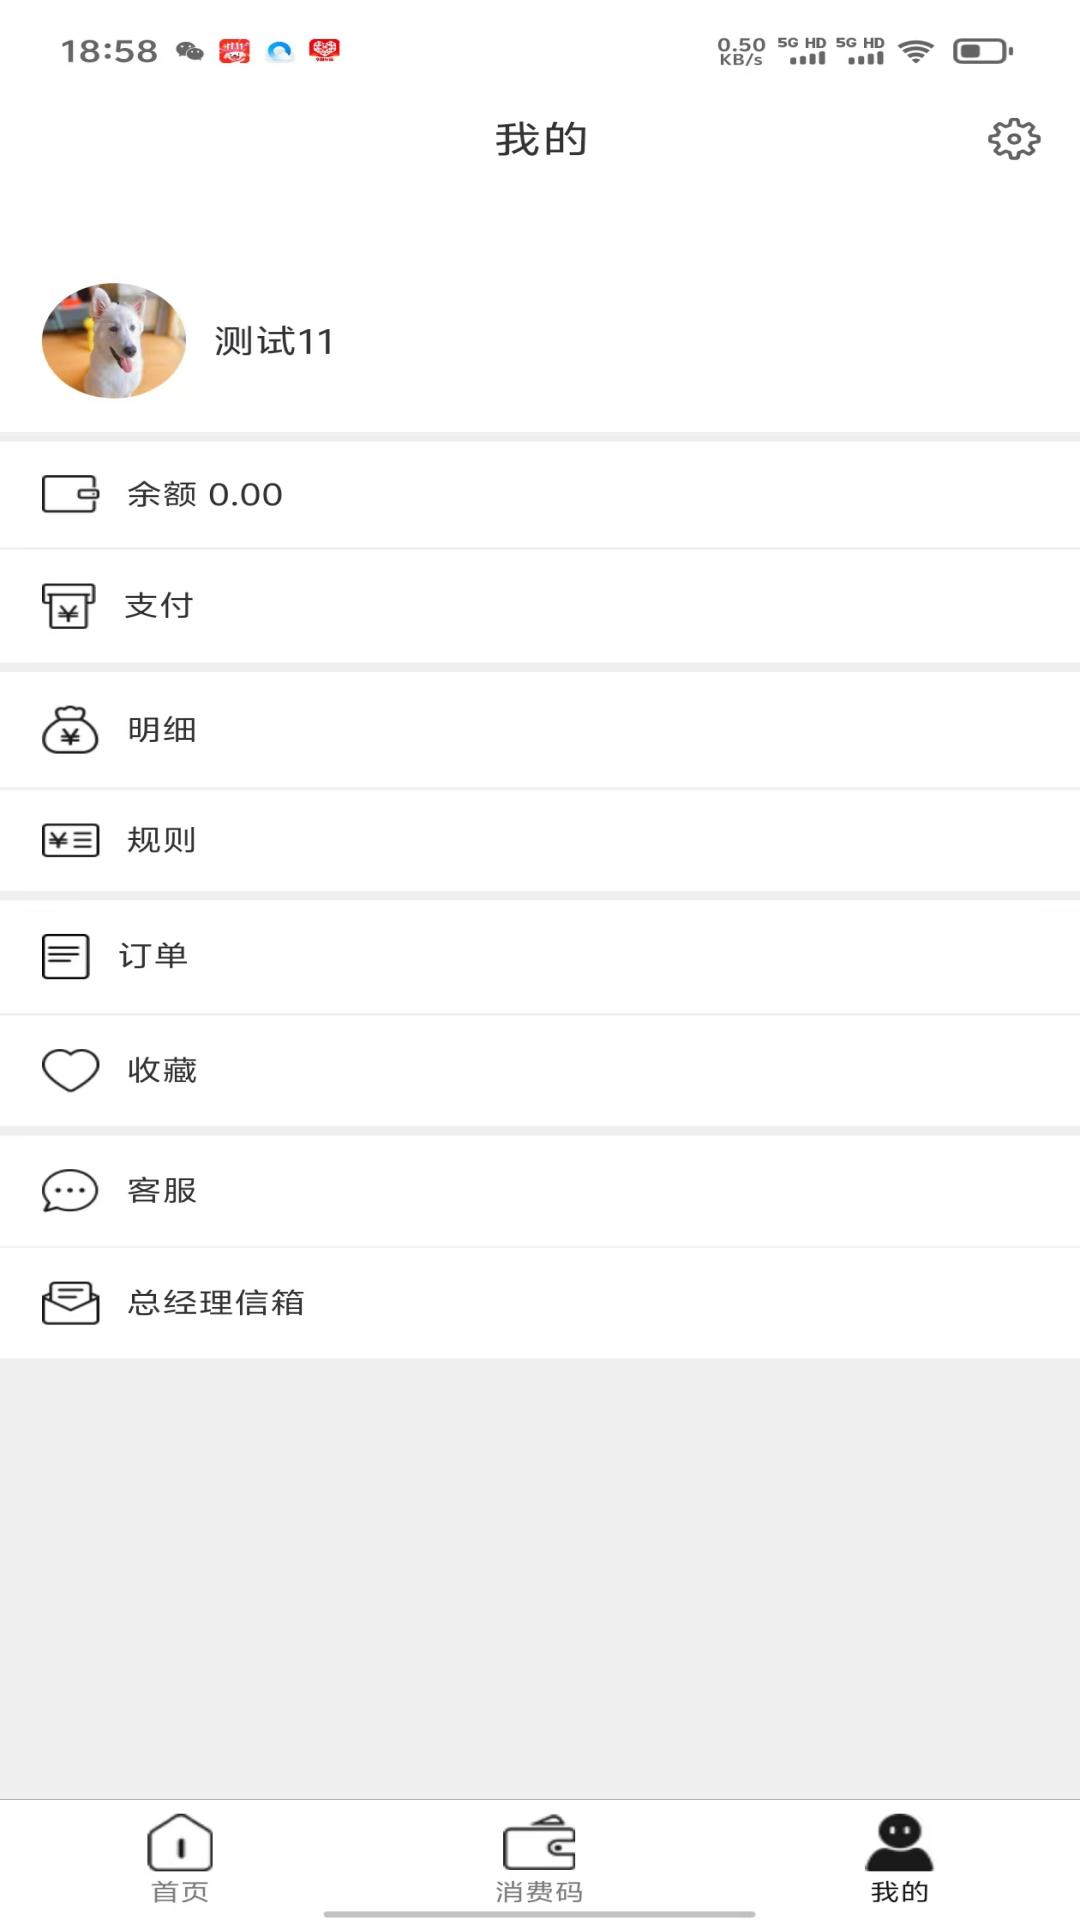
Task: Open the 订单 orders list
Action: 154,956
